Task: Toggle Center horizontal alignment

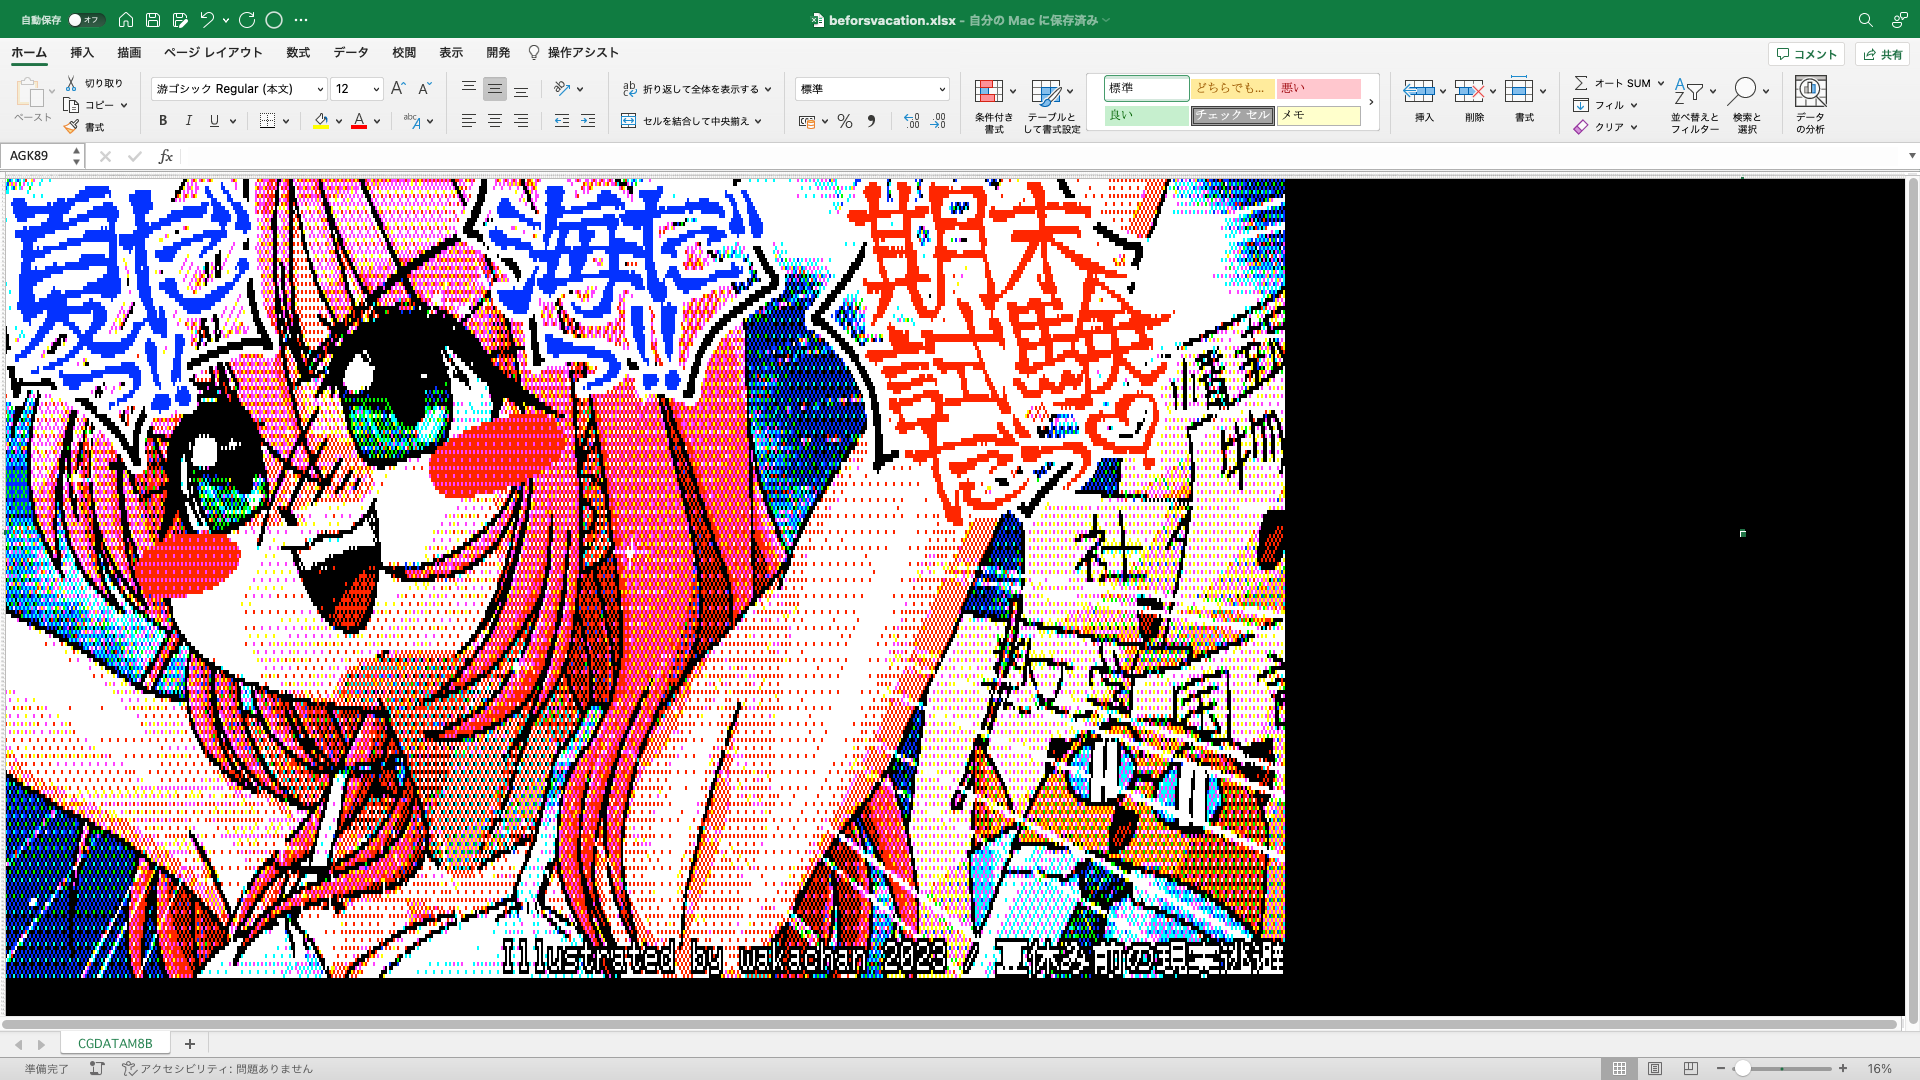Action: point(494,121)
